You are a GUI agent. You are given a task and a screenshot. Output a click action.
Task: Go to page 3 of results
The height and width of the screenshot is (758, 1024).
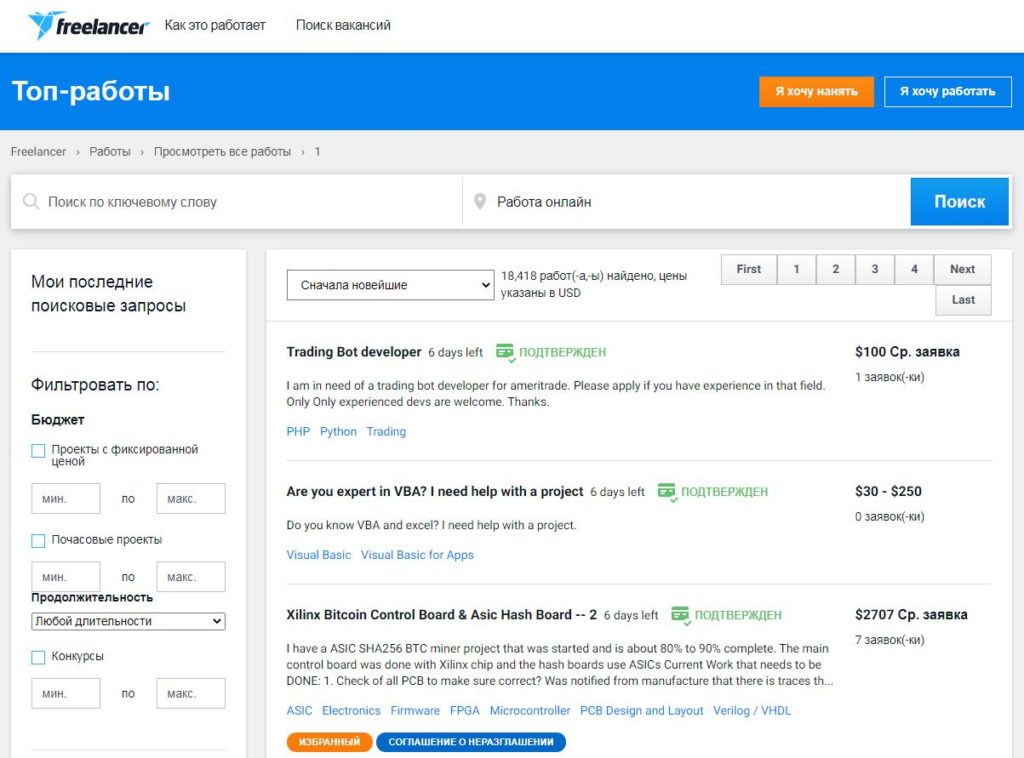pyautogui.click(x=874, y=269)
